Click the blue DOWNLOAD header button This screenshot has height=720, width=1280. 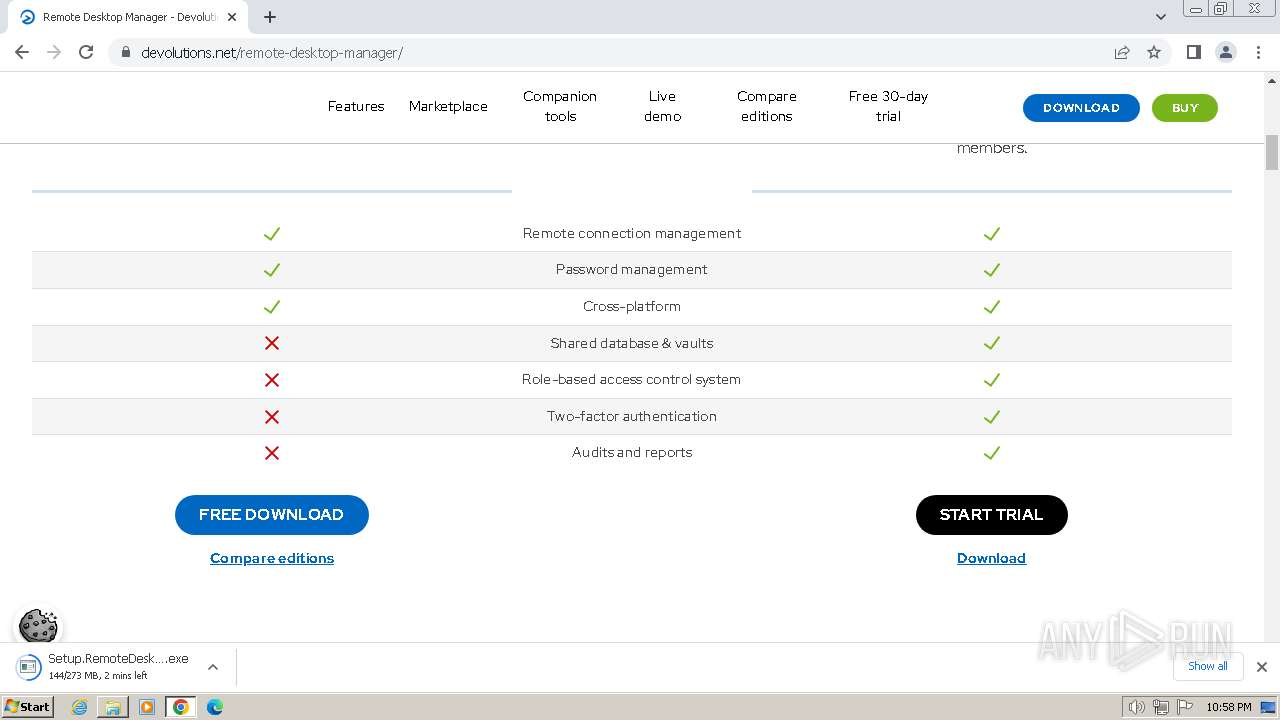click(1081, 108)
